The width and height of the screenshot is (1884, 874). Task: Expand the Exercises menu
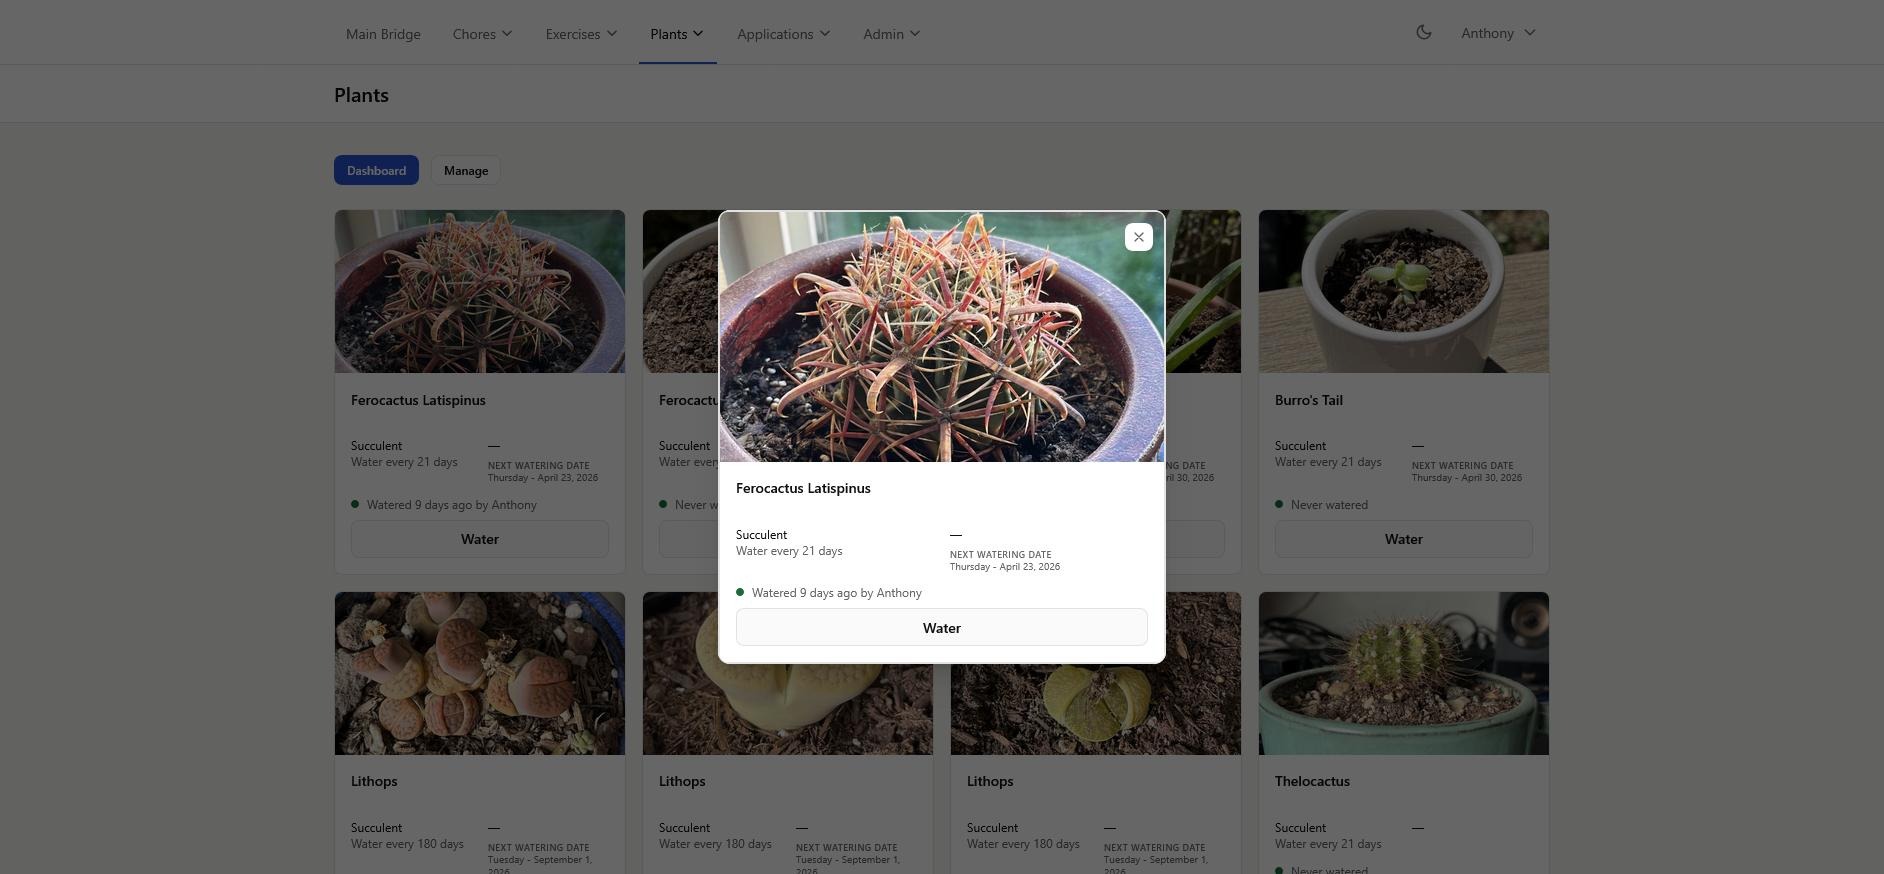[x=581, y=34]
